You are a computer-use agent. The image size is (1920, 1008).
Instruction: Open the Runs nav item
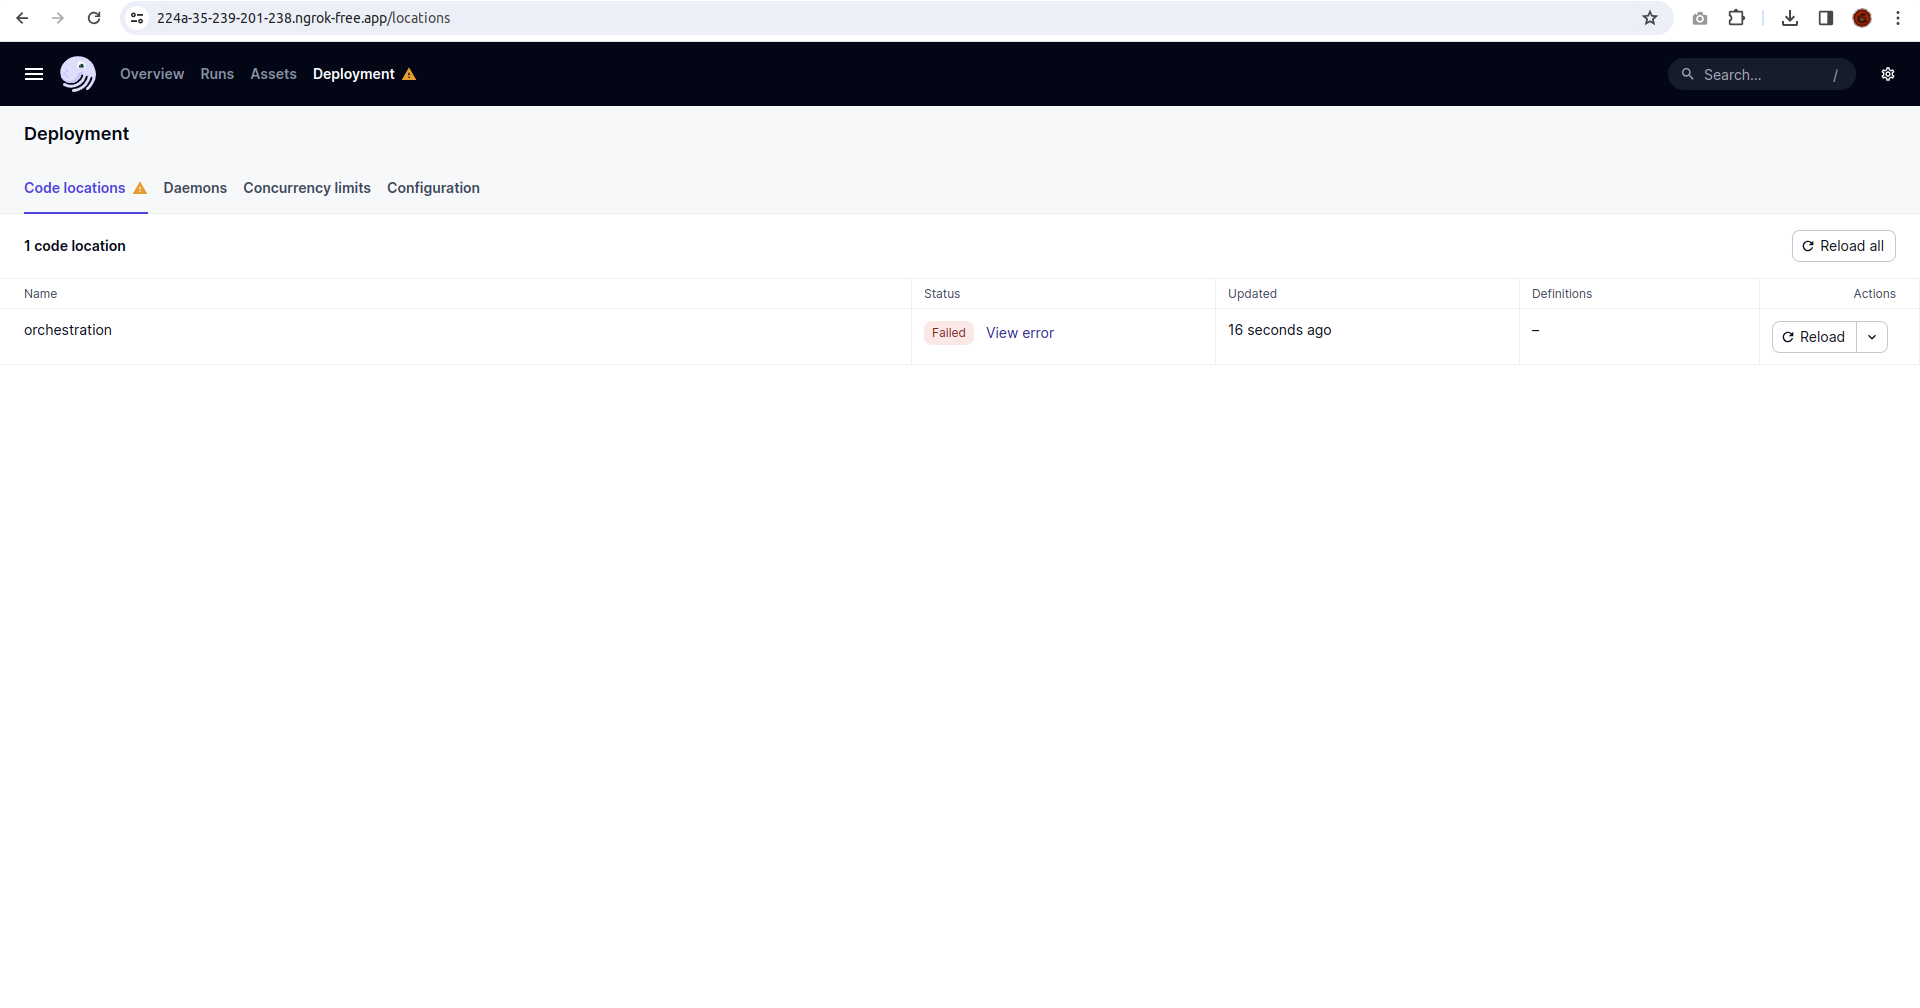coord(217,74)
